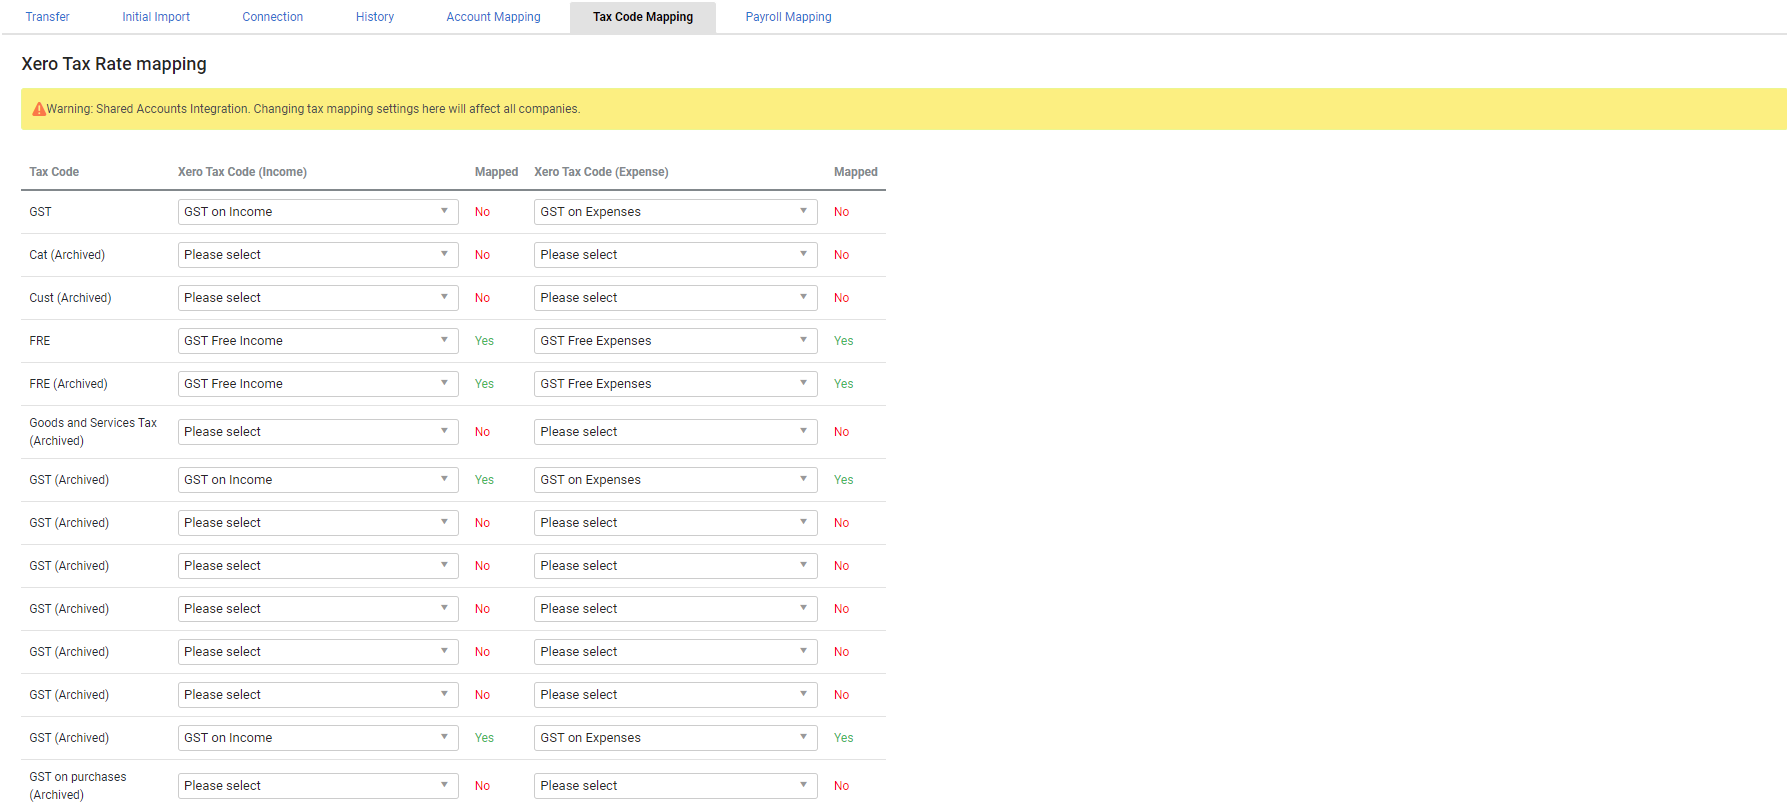Open the Transfer tab
Image resolution: width=1787 pixels, height=812 pixels.
click(47, 17)
